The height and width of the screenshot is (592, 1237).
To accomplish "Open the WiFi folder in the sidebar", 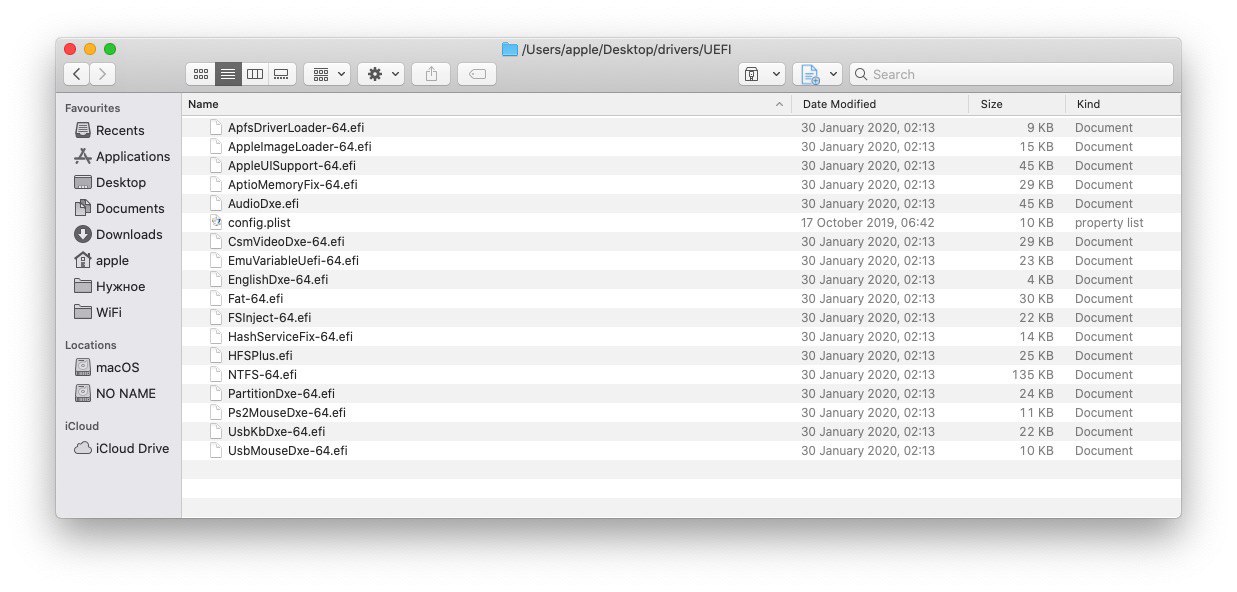I will pyautogui.click(x=98, y=312).
